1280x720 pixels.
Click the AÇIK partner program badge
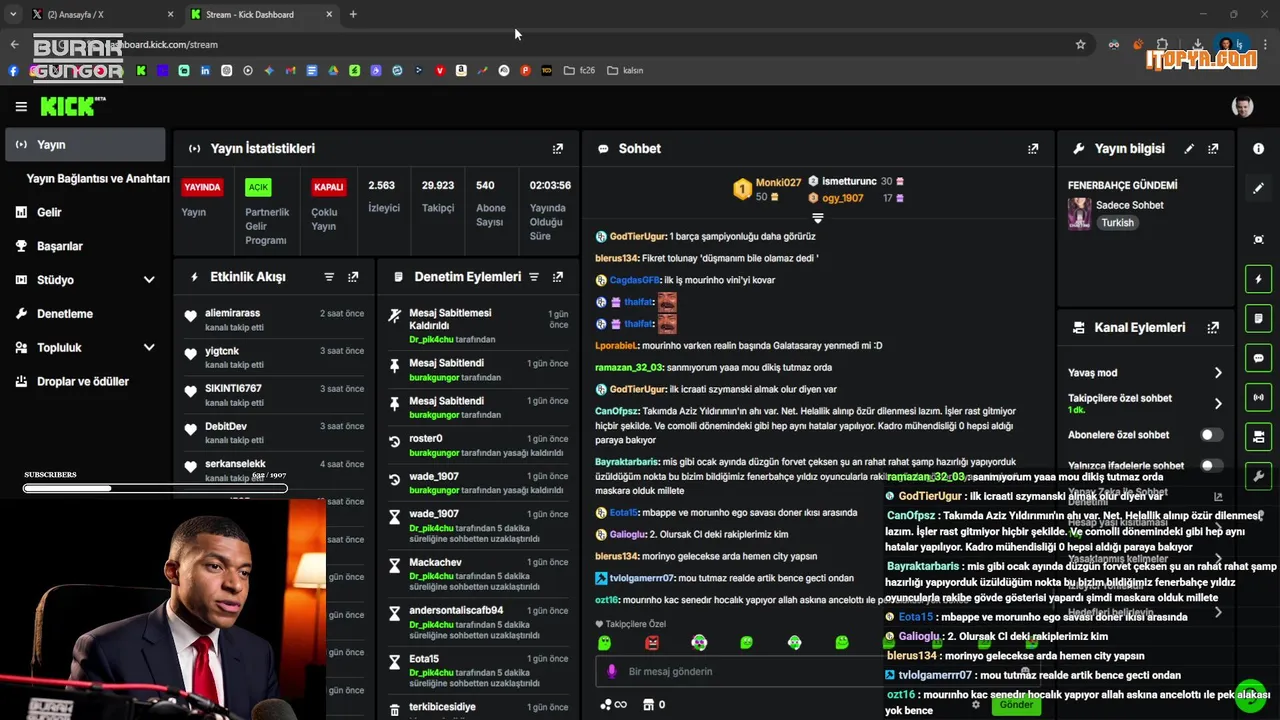click(x=258, y=187)
